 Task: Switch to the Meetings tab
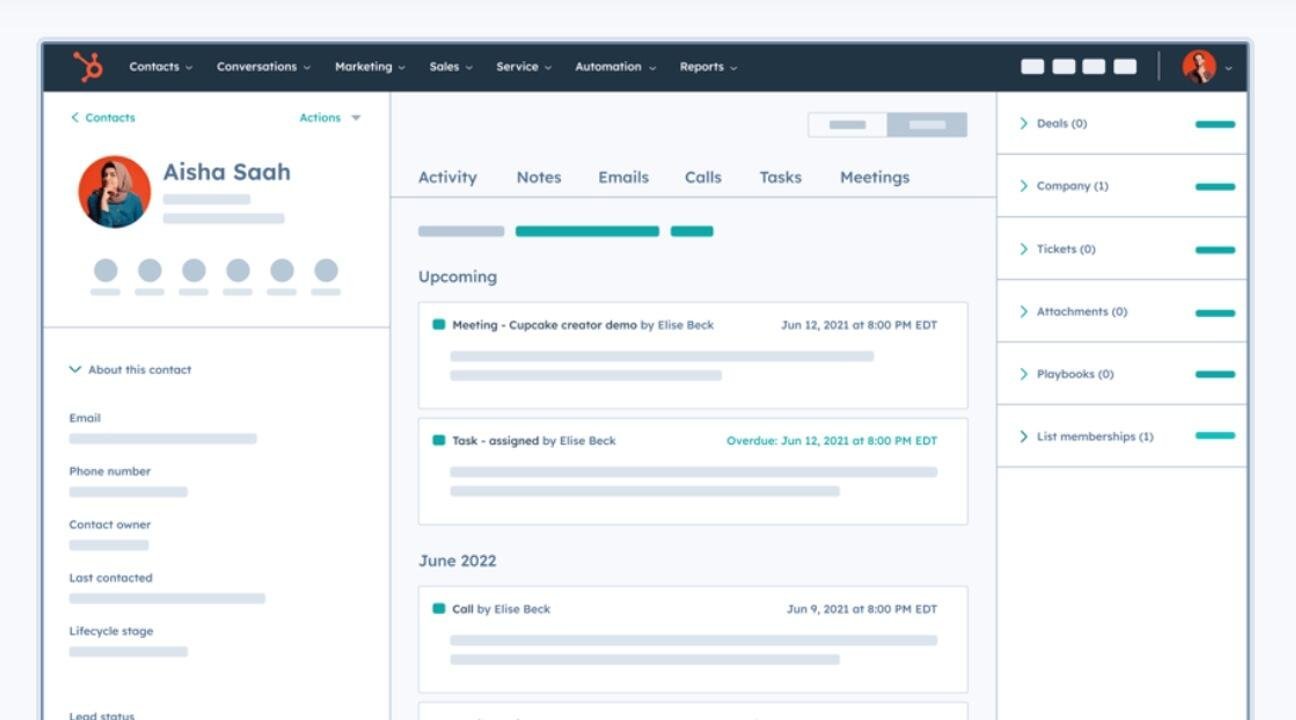pos(874,177)
